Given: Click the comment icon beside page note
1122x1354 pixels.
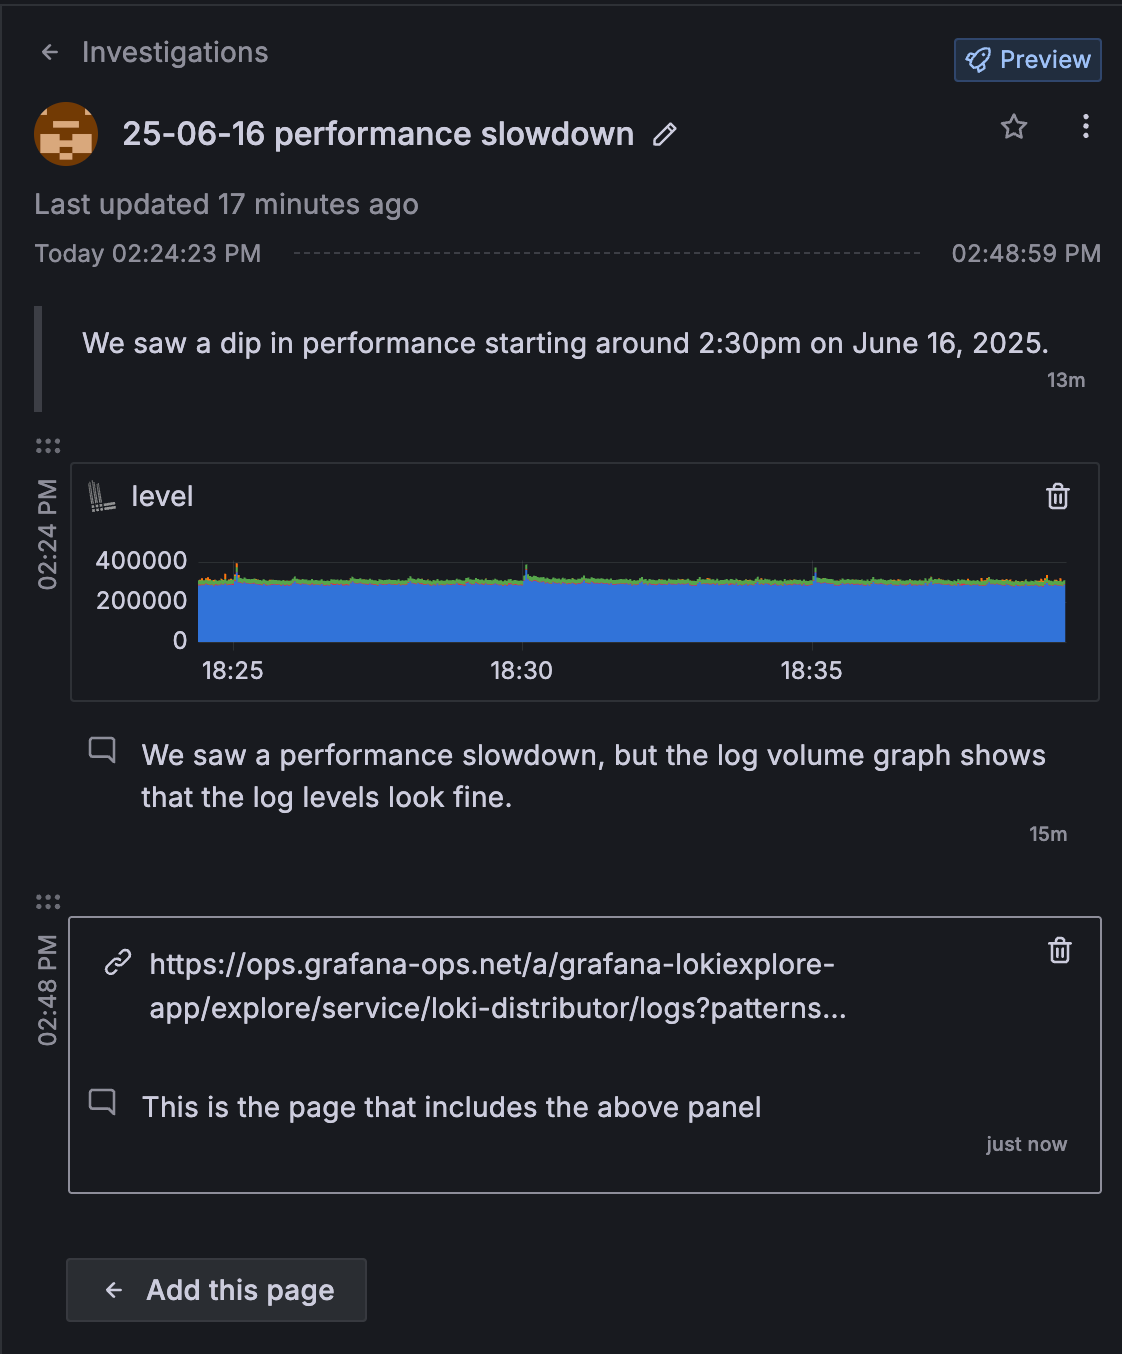Looking at the screenshot, I should pyautogui.click(x=102, y=1102).
